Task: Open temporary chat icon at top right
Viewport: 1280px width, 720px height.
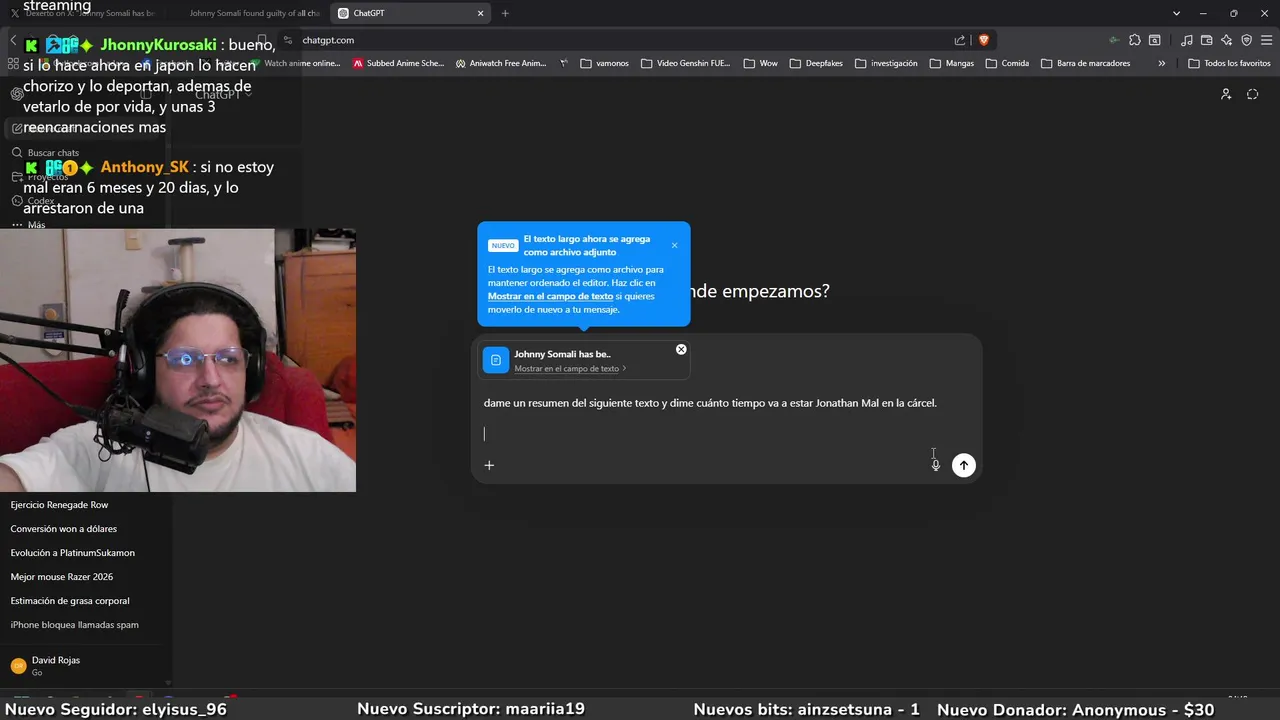Action: click(x=1253, y=94)
